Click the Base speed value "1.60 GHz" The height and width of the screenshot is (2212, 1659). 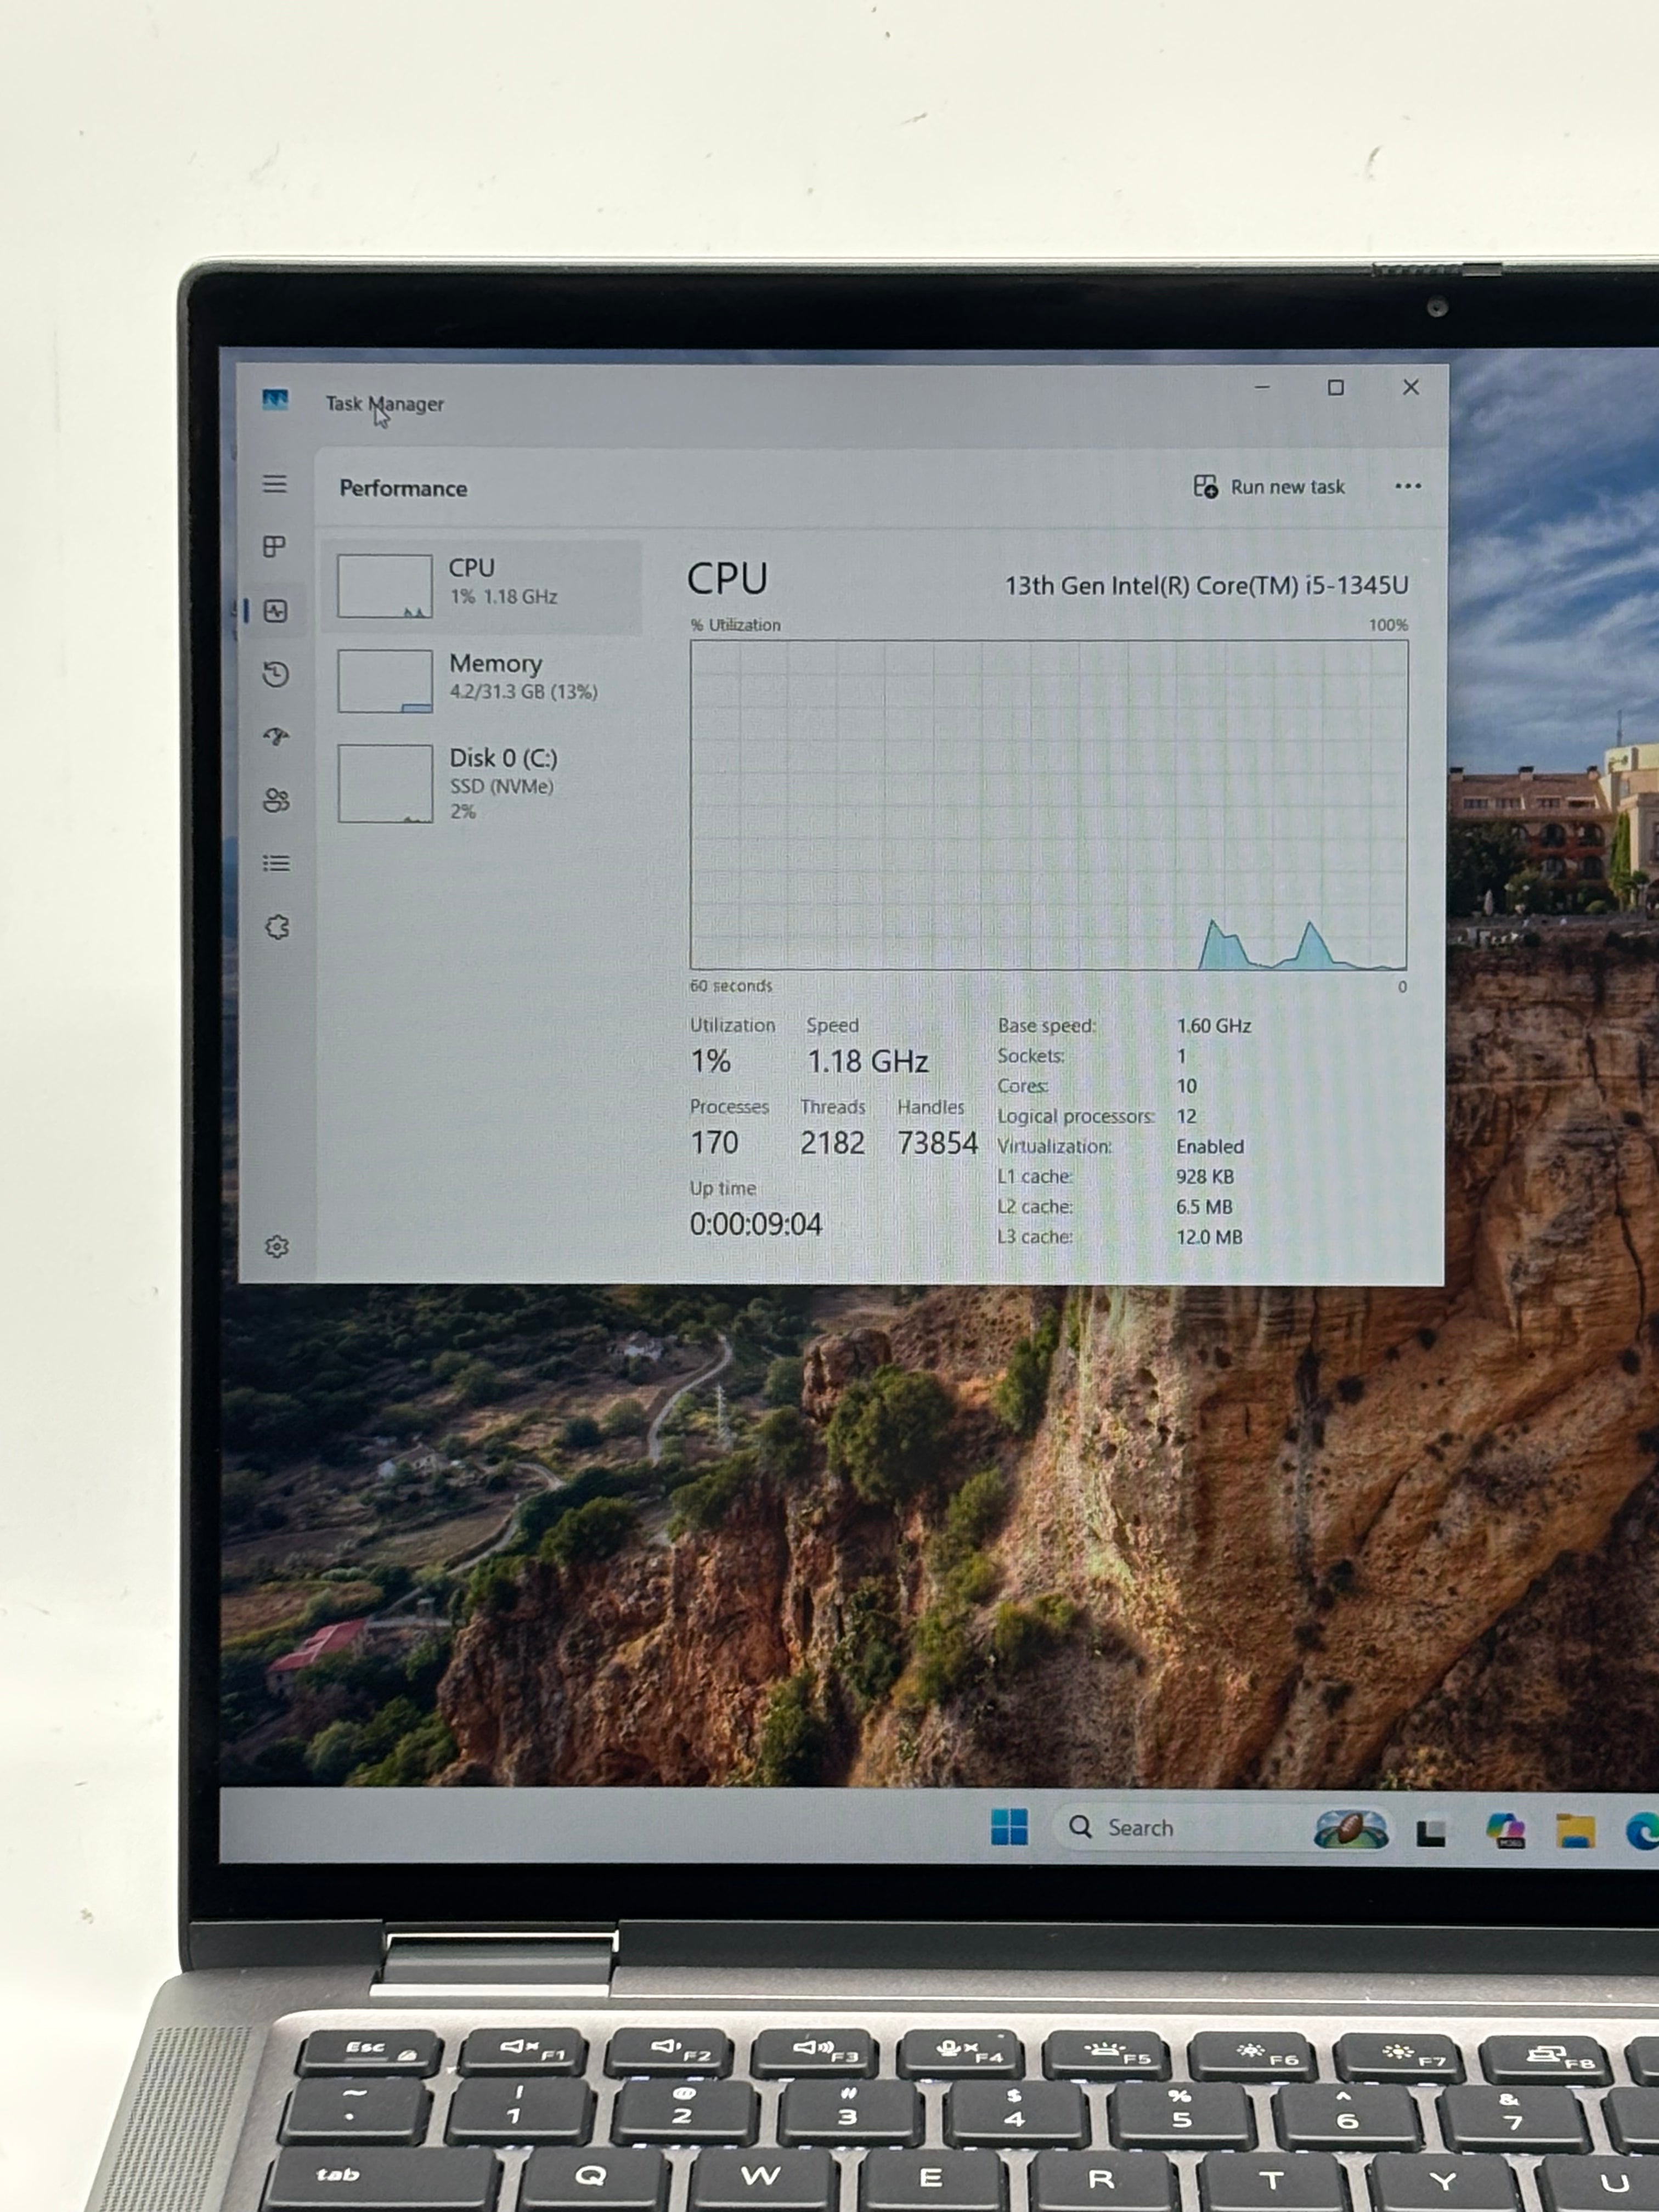(1214, 1026)
